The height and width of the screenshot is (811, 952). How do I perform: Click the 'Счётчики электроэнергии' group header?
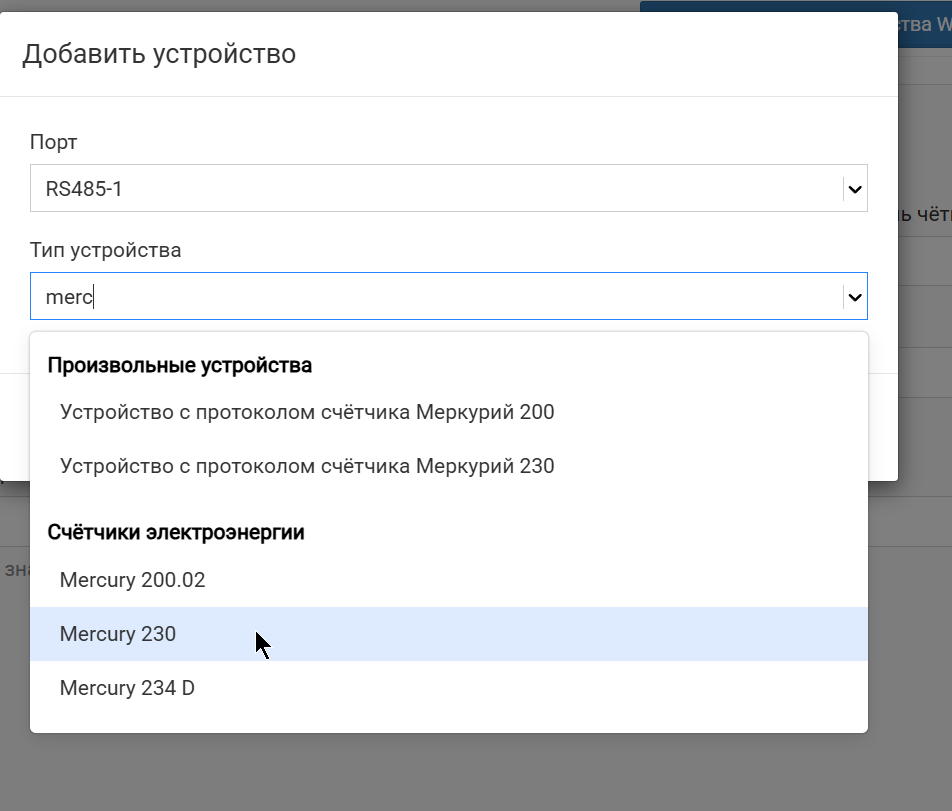pyautogui.click(x=176, y=532)
